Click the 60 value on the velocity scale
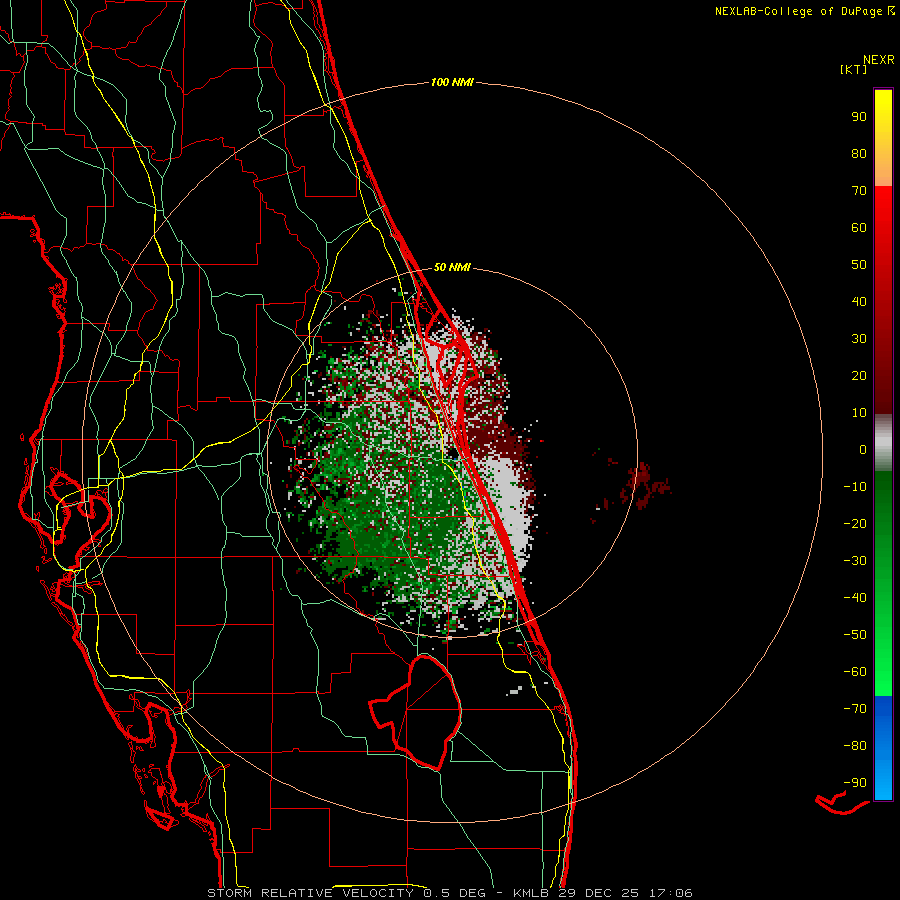 (859, 228)
